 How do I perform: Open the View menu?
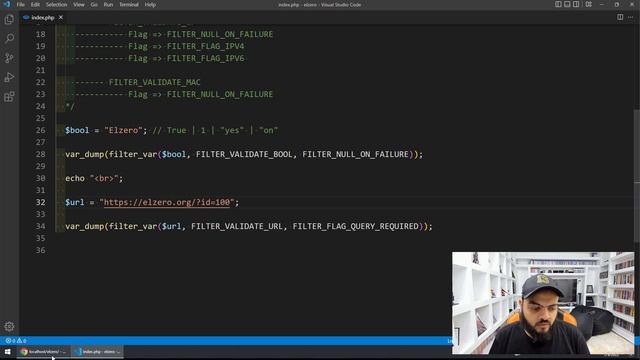[79, 4]
